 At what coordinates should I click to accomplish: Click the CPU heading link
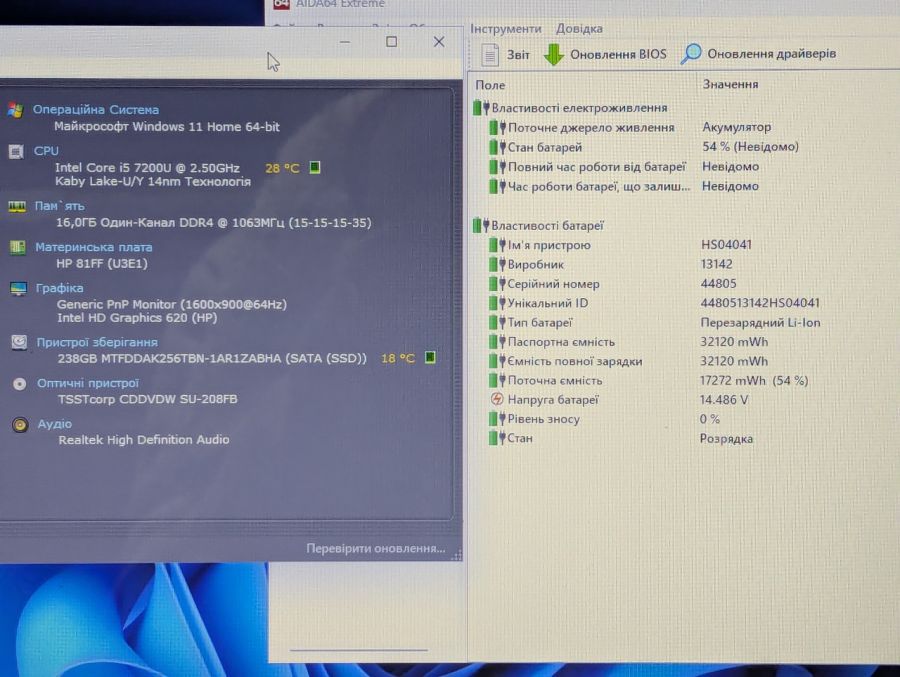[46, 150]
